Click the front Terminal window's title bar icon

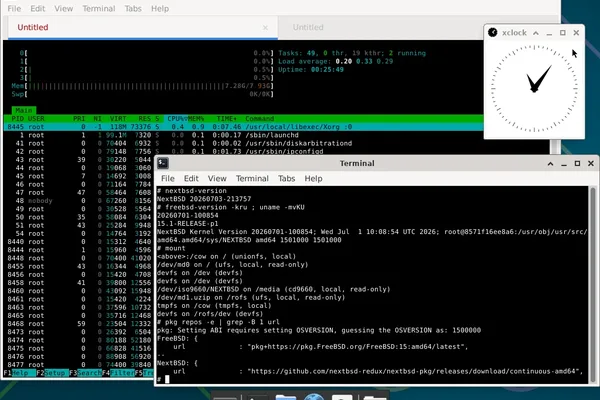tap(163, 163)
